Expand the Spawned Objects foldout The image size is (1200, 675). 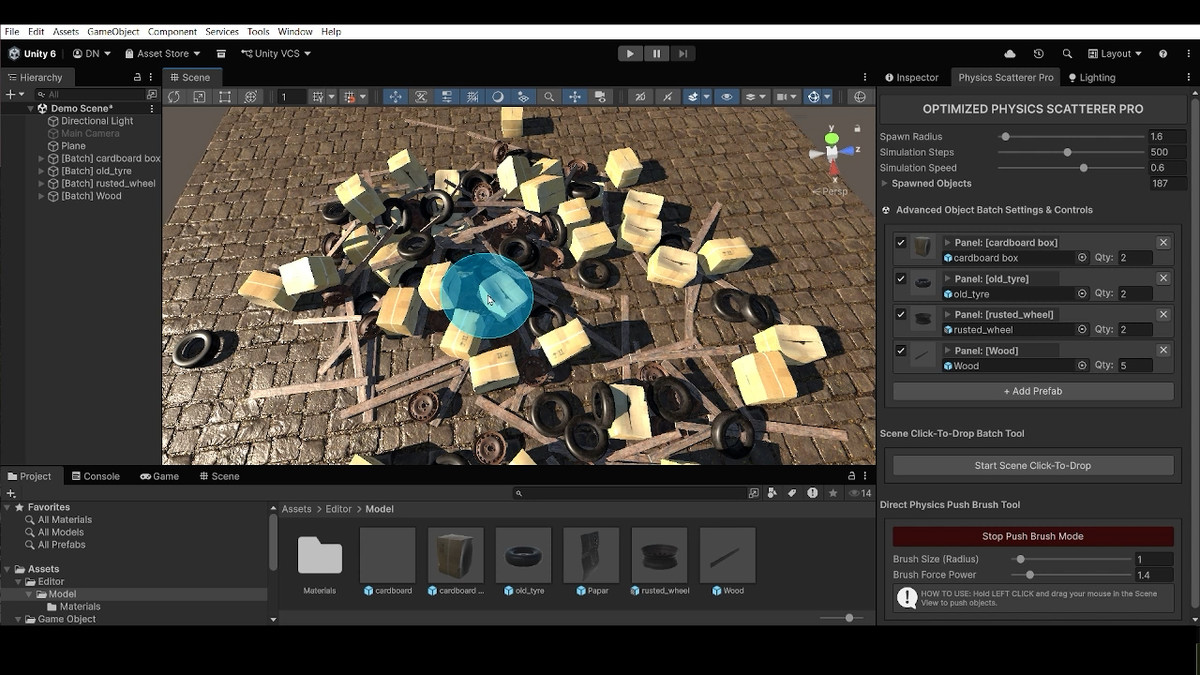click(x=884, y=184)
